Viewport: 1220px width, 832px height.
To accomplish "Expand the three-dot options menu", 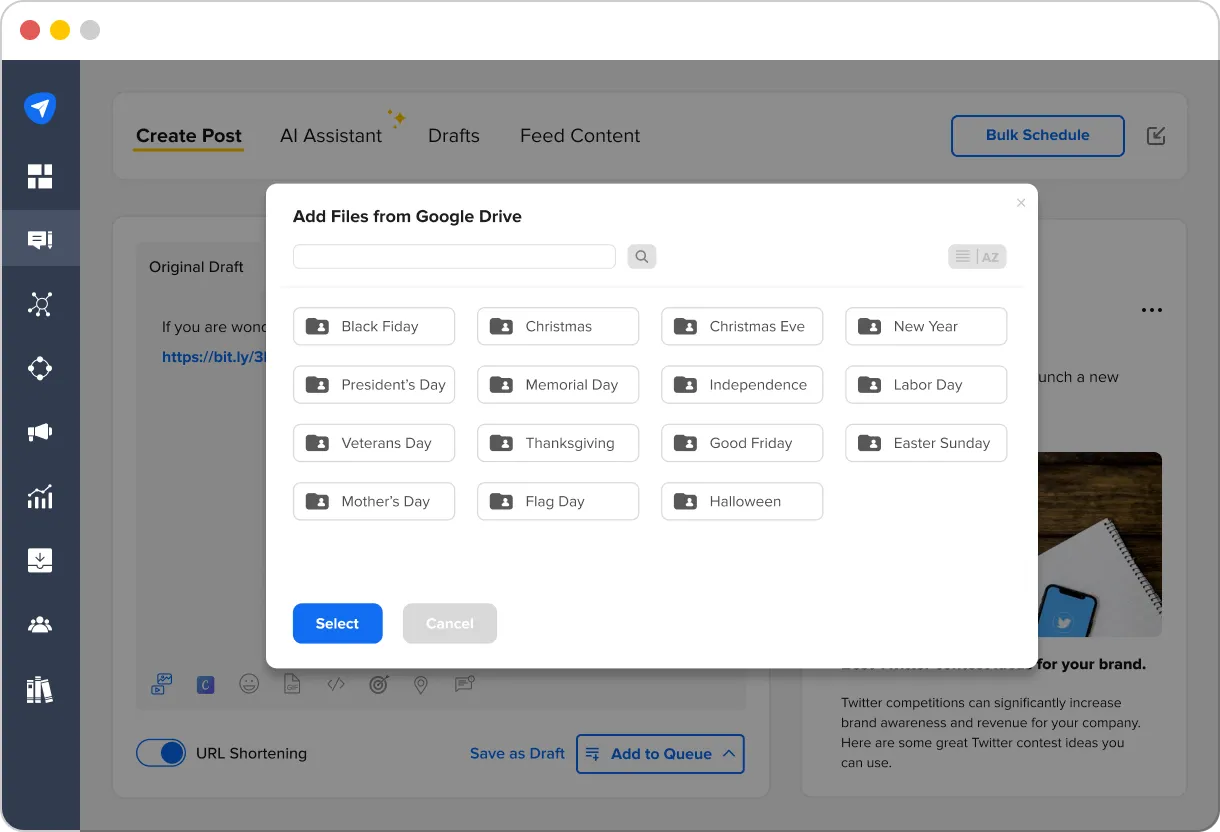I will tap(1152, 310).
